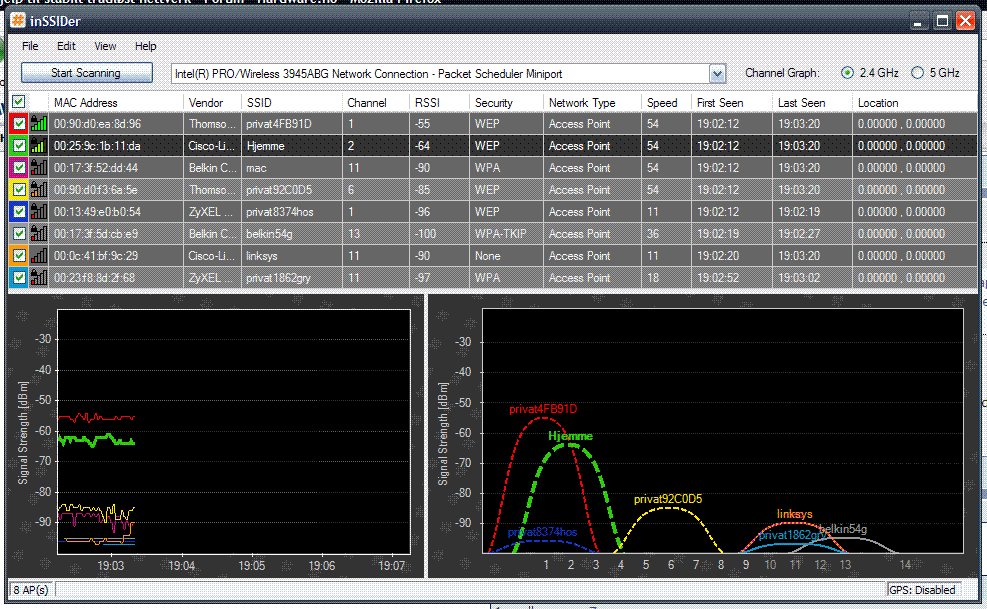Select the 2.4 GHz channel graph radio
987x609 pixels.
[847, 73]
